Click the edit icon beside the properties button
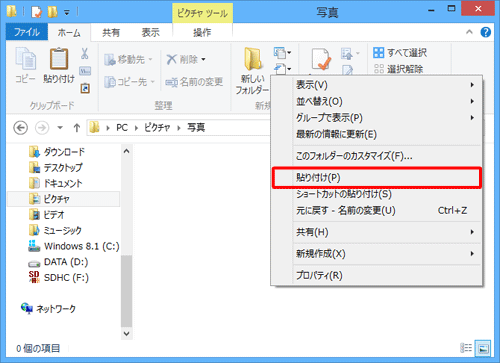Viewport: 500px width, 363px height. 347,70
